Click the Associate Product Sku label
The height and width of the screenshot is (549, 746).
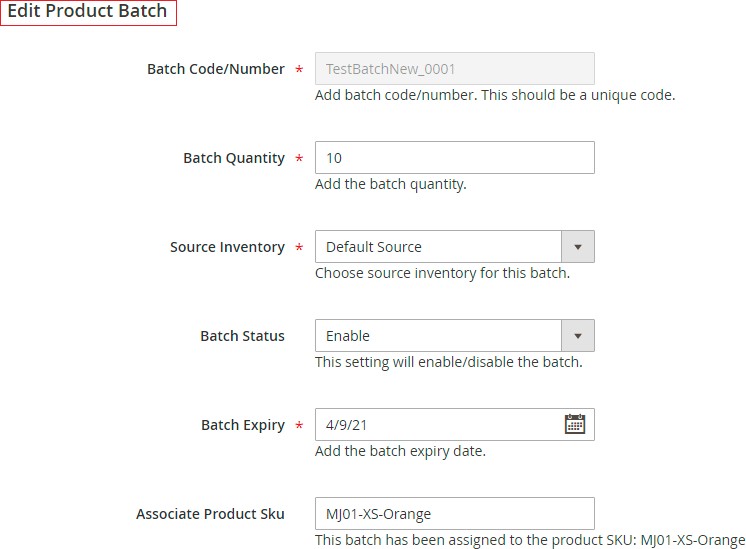210,514
